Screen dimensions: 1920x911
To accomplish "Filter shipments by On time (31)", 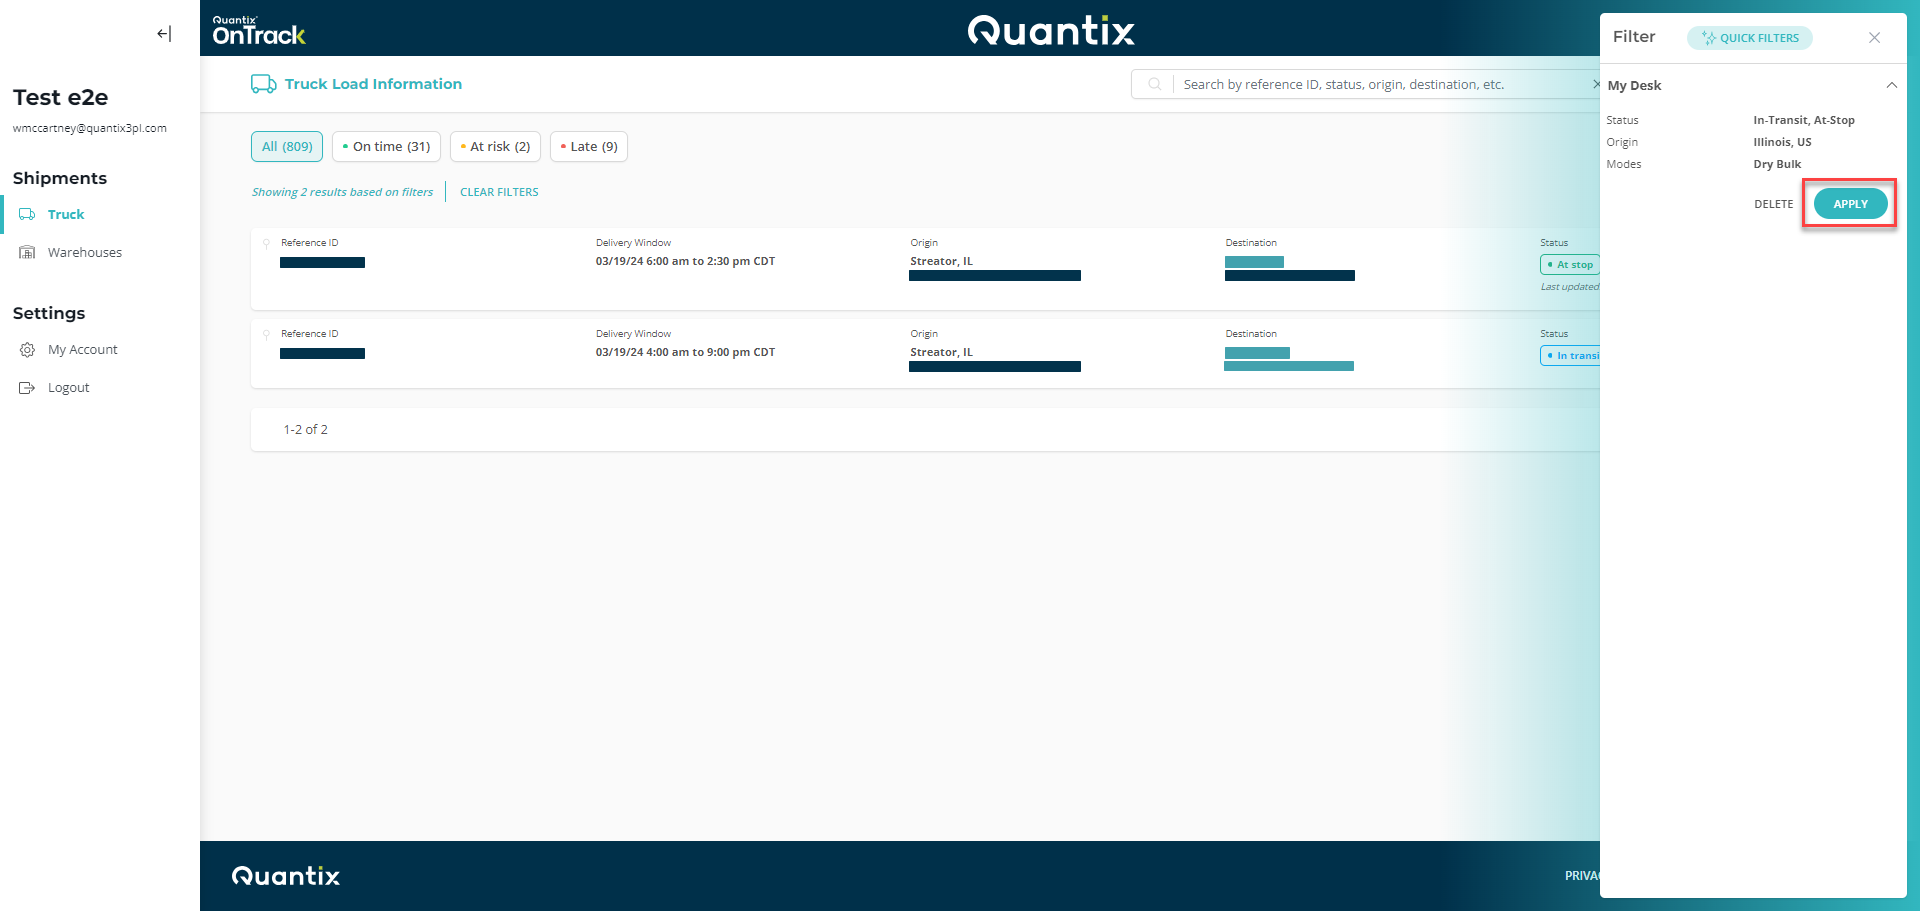I will [x=386, y=147].
